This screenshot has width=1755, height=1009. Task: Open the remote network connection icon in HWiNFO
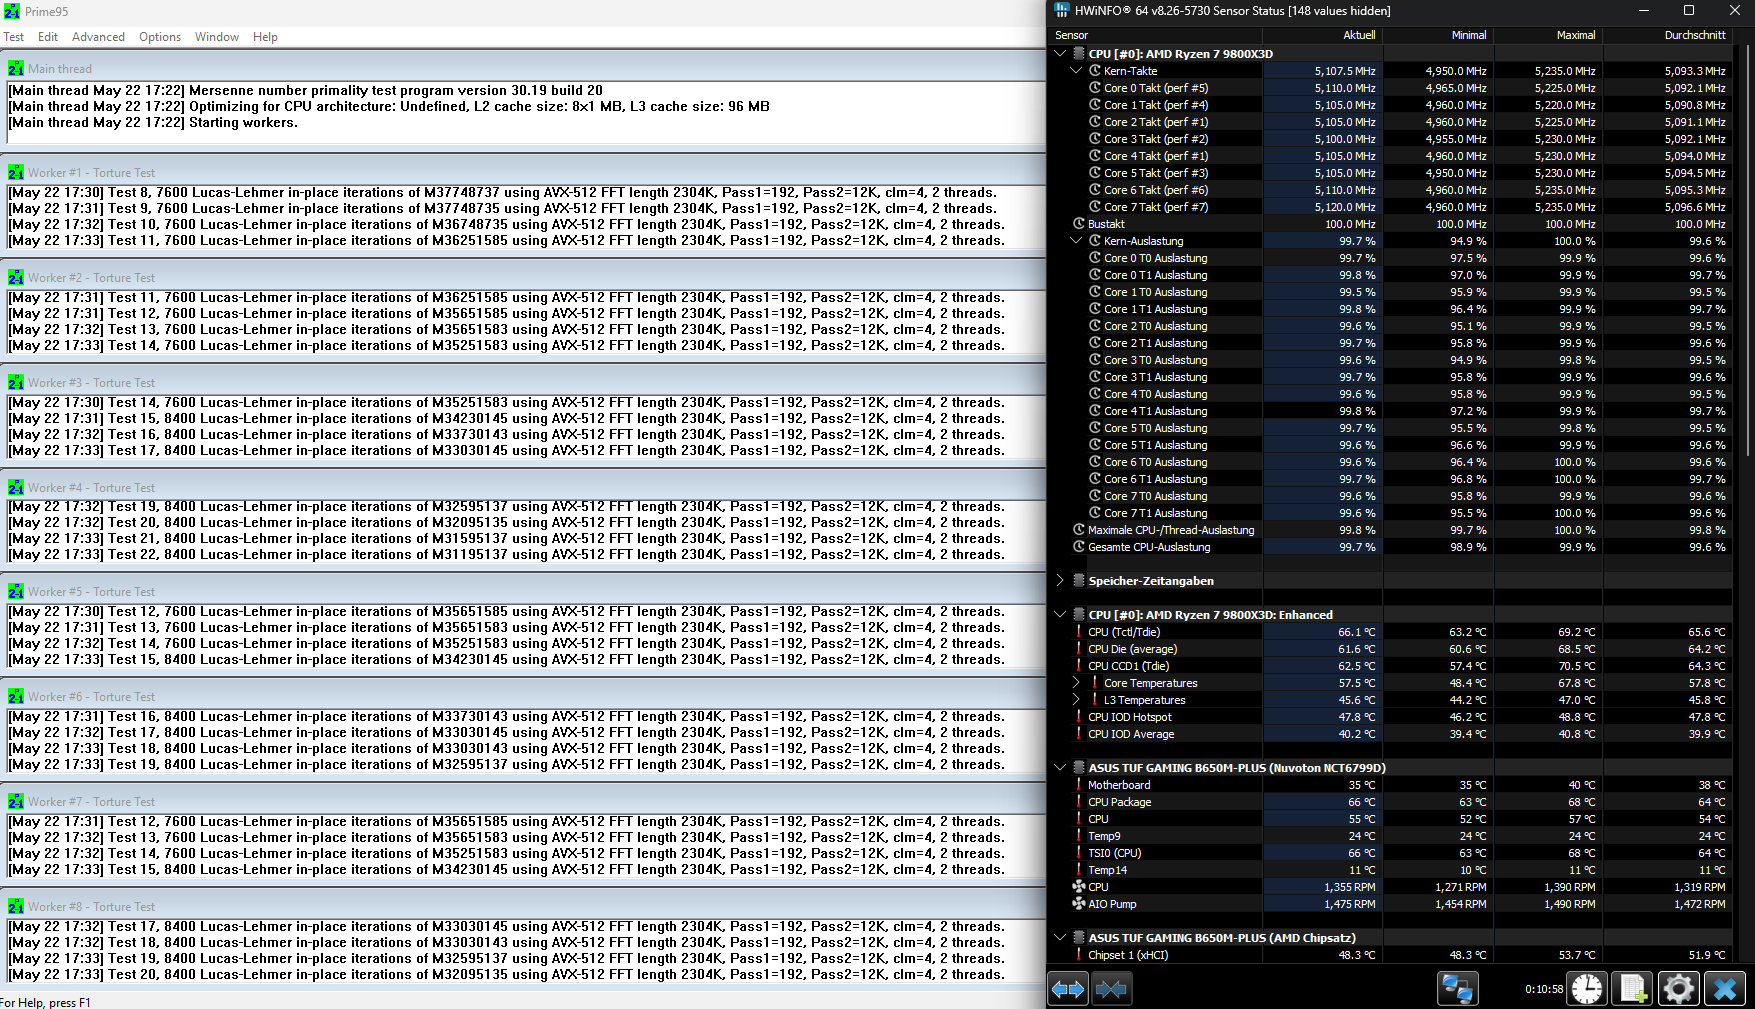pyautogui.click(x=1457, y=989)
